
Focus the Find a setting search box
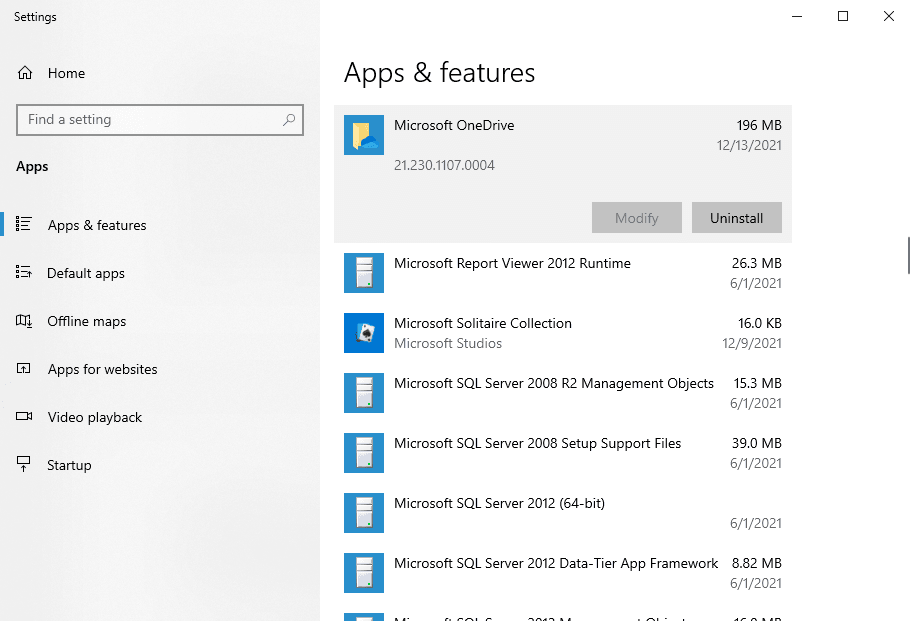[x=160, y=120]
